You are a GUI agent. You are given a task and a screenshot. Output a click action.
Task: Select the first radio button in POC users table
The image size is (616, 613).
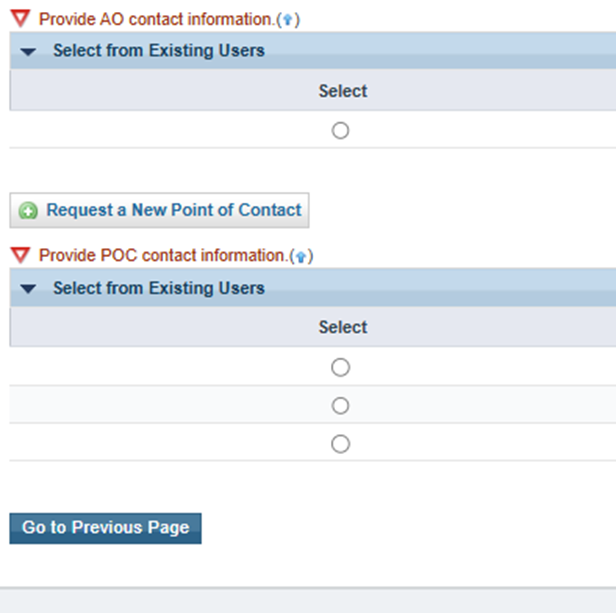coord(340,367)
